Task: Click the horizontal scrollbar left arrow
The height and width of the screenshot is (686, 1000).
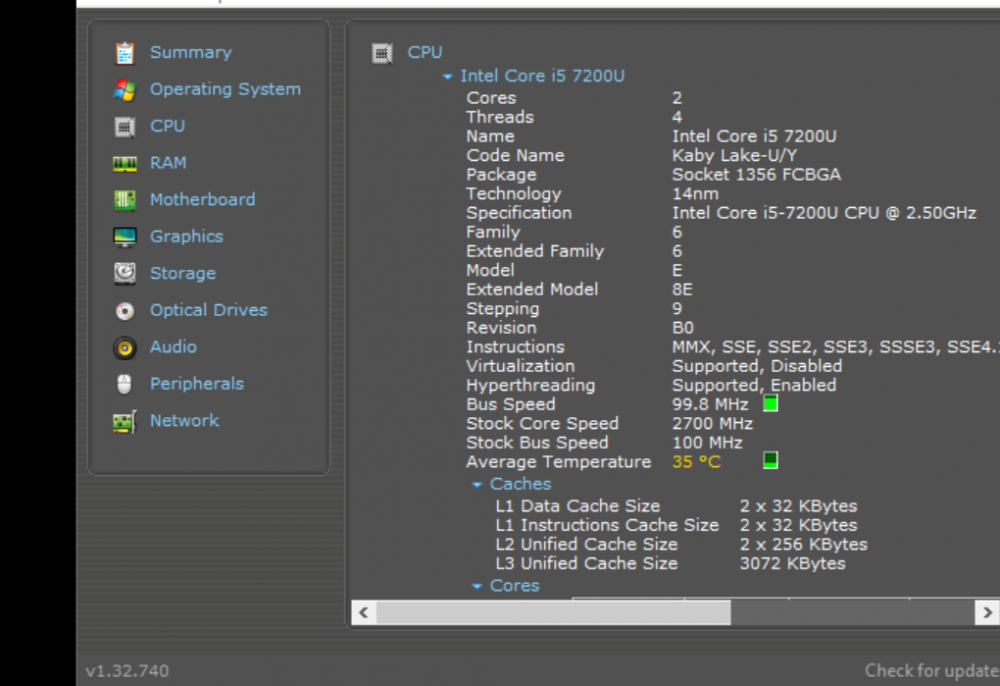Action: point(363,612)
